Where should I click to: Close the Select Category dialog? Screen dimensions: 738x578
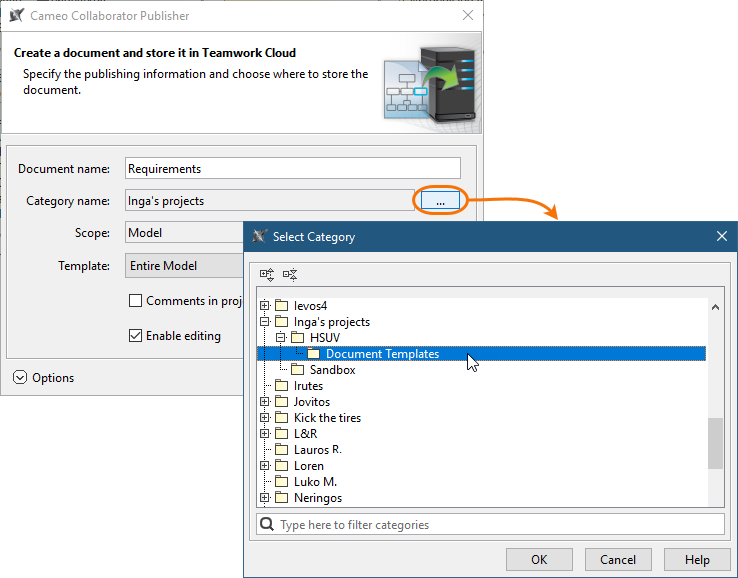click(722, 236)
